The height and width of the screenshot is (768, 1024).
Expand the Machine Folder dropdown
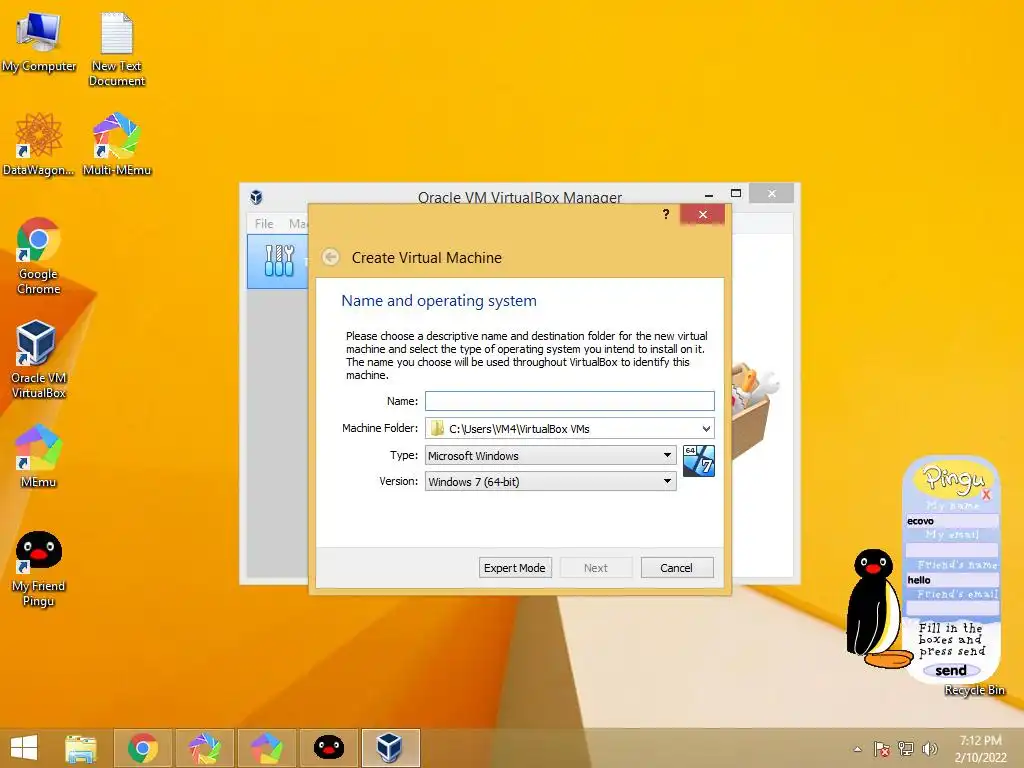pyautogui.click(x=706, y=428)
